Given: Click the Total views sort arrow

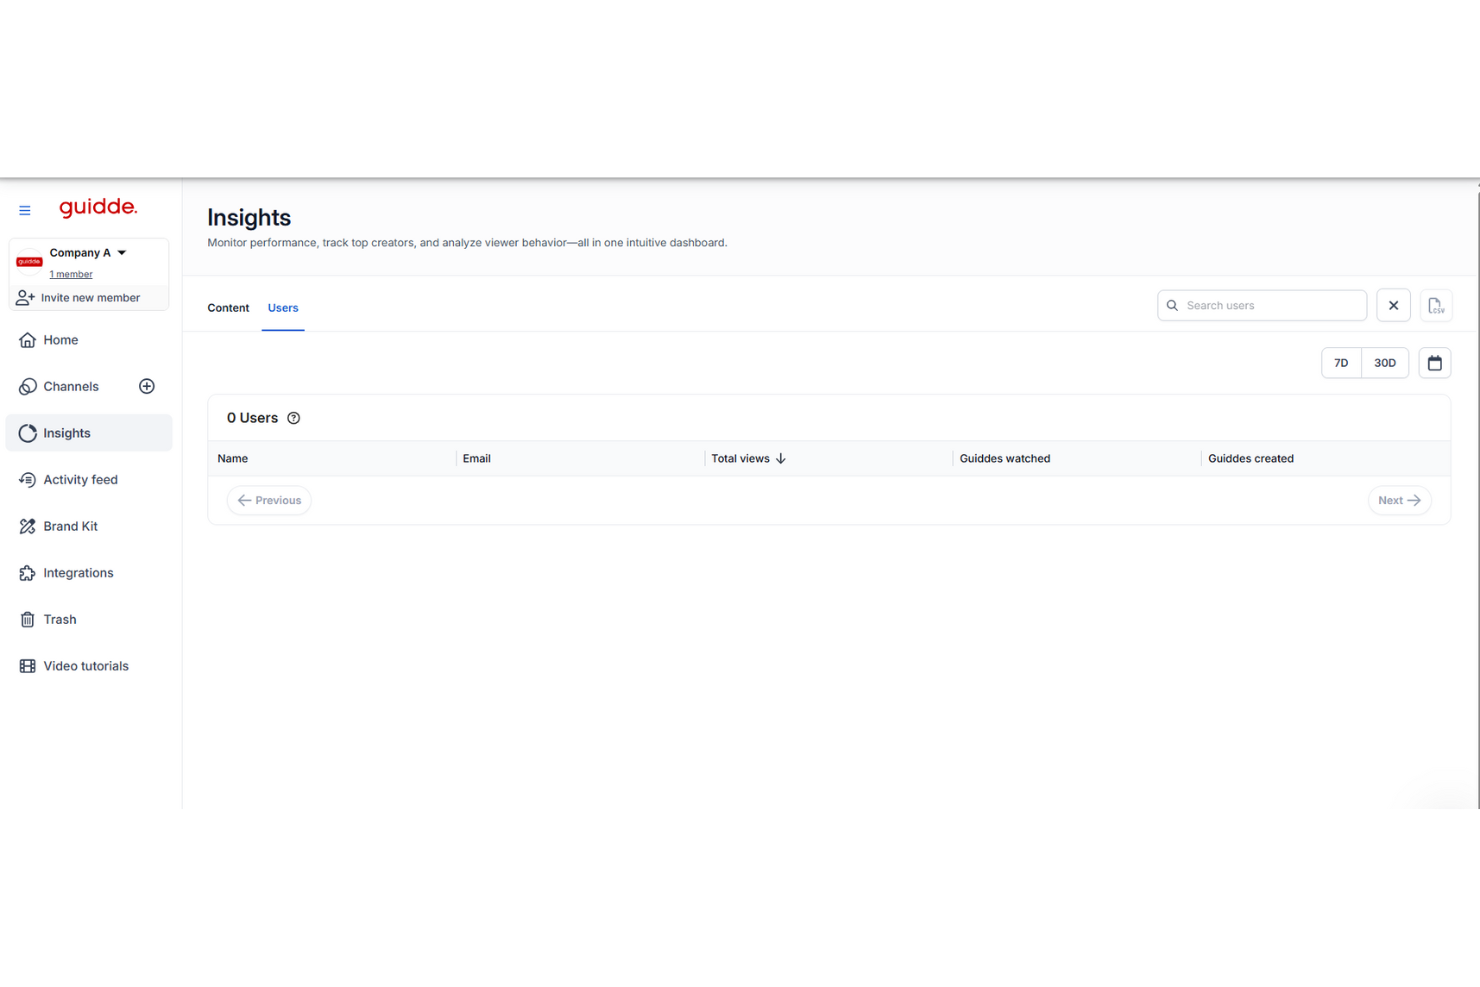Looking at the screenshot, I should click(x=781, y=459).
